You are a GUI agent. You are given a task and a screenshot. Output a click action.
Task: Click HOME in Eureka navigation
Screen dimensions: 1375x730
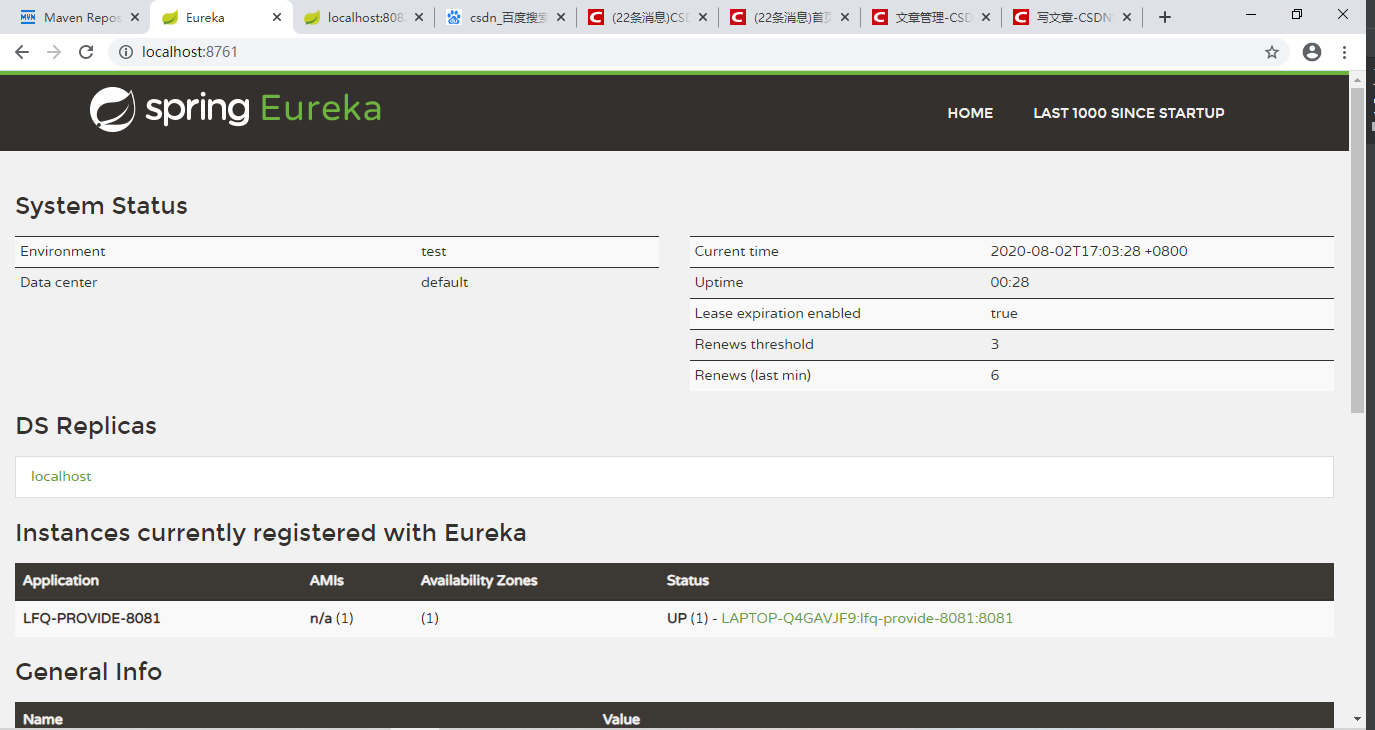pyautogui.click(x=970, y=113)
